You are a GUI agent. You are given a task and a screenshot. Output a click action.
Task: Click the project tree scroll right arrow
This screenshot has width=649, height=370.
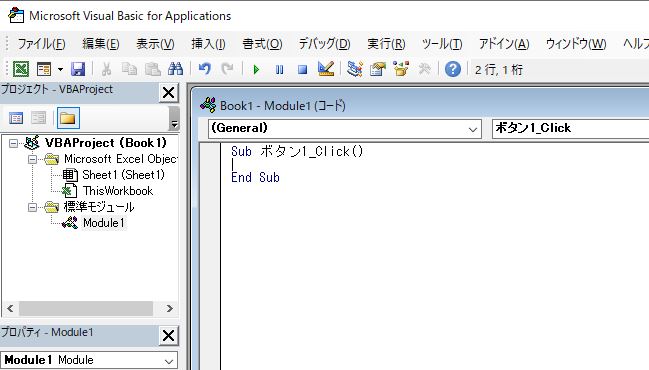coord(169,308)
